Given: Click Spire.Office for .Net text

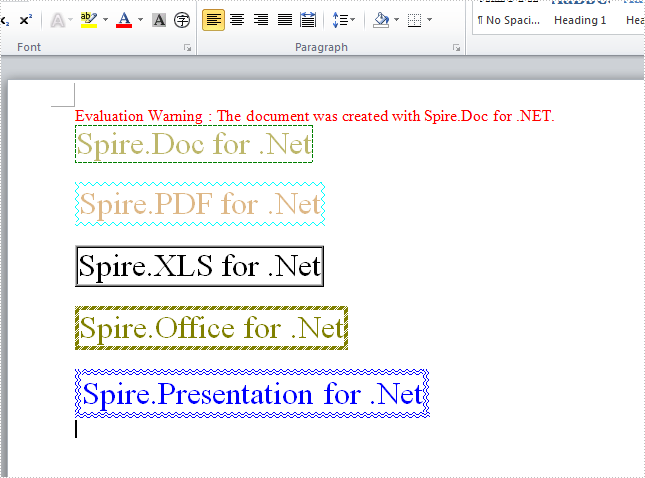Looking at the screenshot, I should pos(211,328).
